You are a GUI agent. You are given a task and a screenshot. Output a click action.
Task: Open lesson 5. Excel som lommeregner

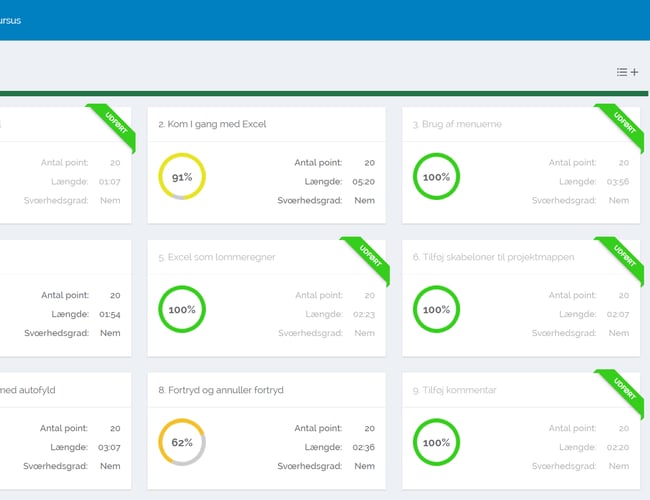coord(221,257)
